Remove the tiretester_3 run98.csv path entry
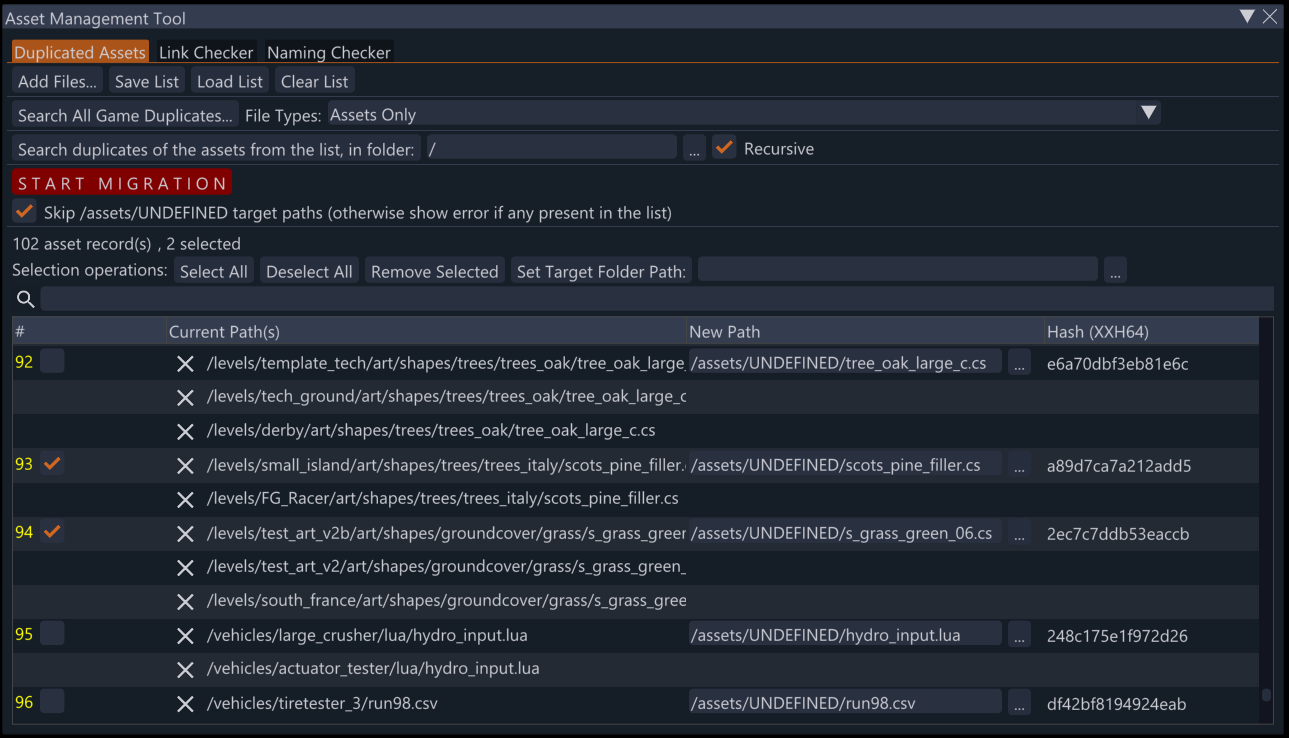Viewport: 1289px width, 738px height. [x=185, y=704]
